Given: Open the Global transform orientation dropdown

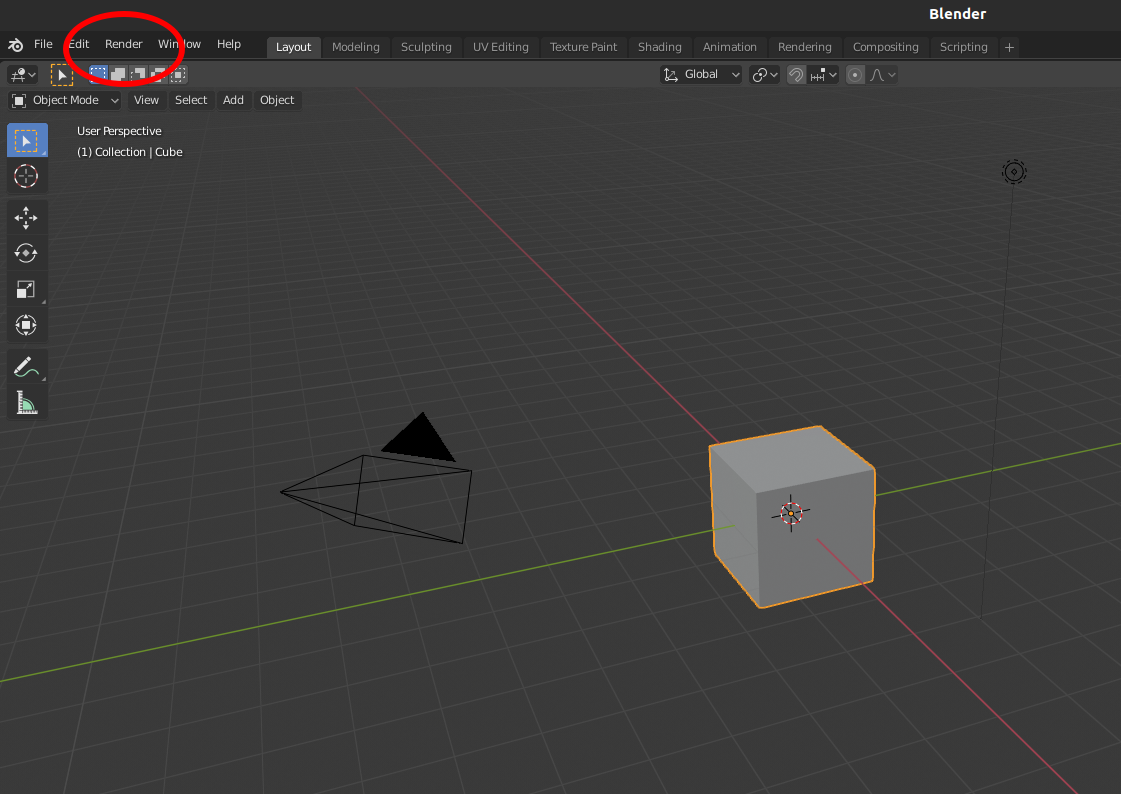Looking at the screenshot, I should coord(701,74).
